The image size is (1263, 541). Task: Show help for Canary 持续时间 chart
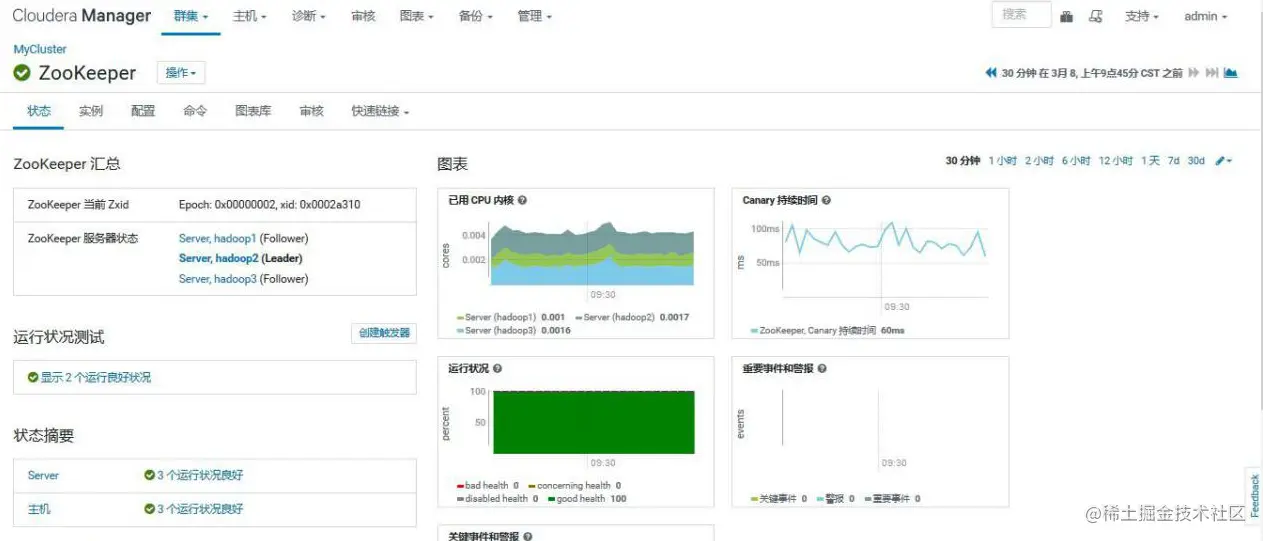[x=826, y=200]
